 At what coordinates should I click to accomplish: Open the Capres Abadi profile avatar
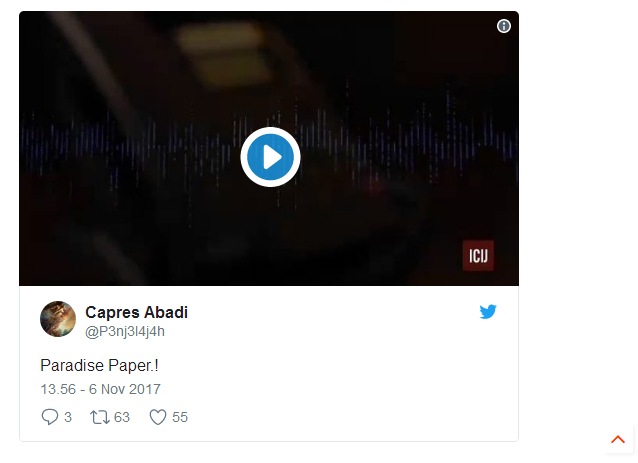[58, 319]
